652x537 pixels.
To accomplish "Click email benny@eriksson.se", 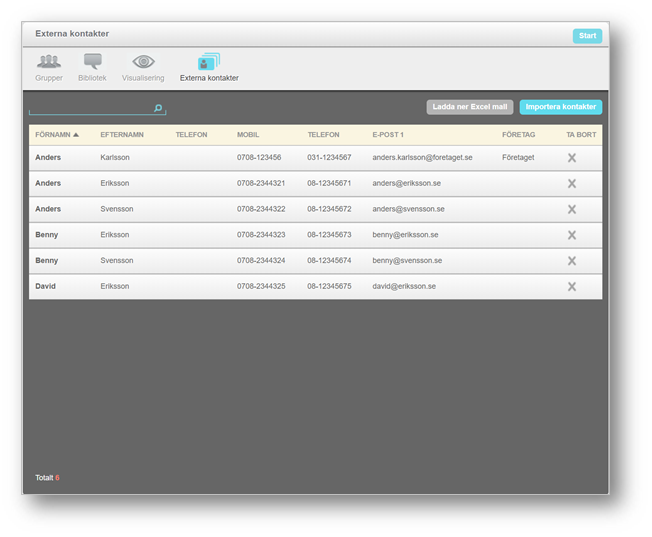I will [x=405, y=235].
